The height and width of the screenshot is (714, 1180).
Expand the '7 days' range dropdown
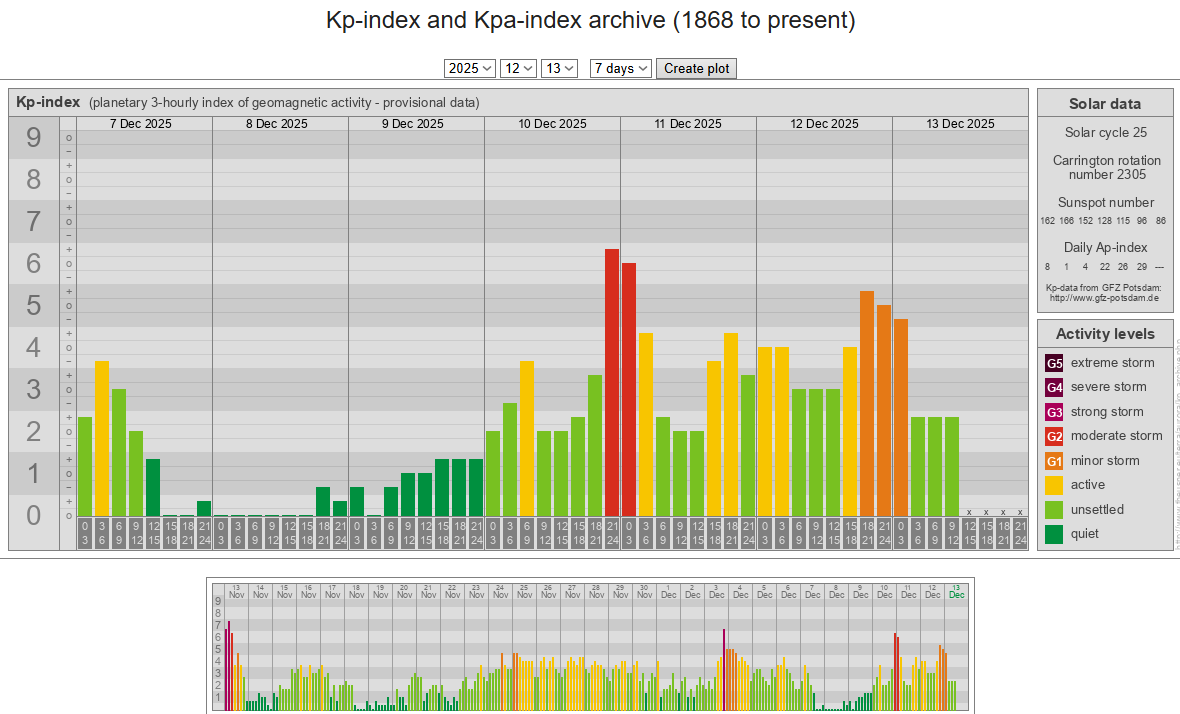pyautogui.click(x=620, y=68)
